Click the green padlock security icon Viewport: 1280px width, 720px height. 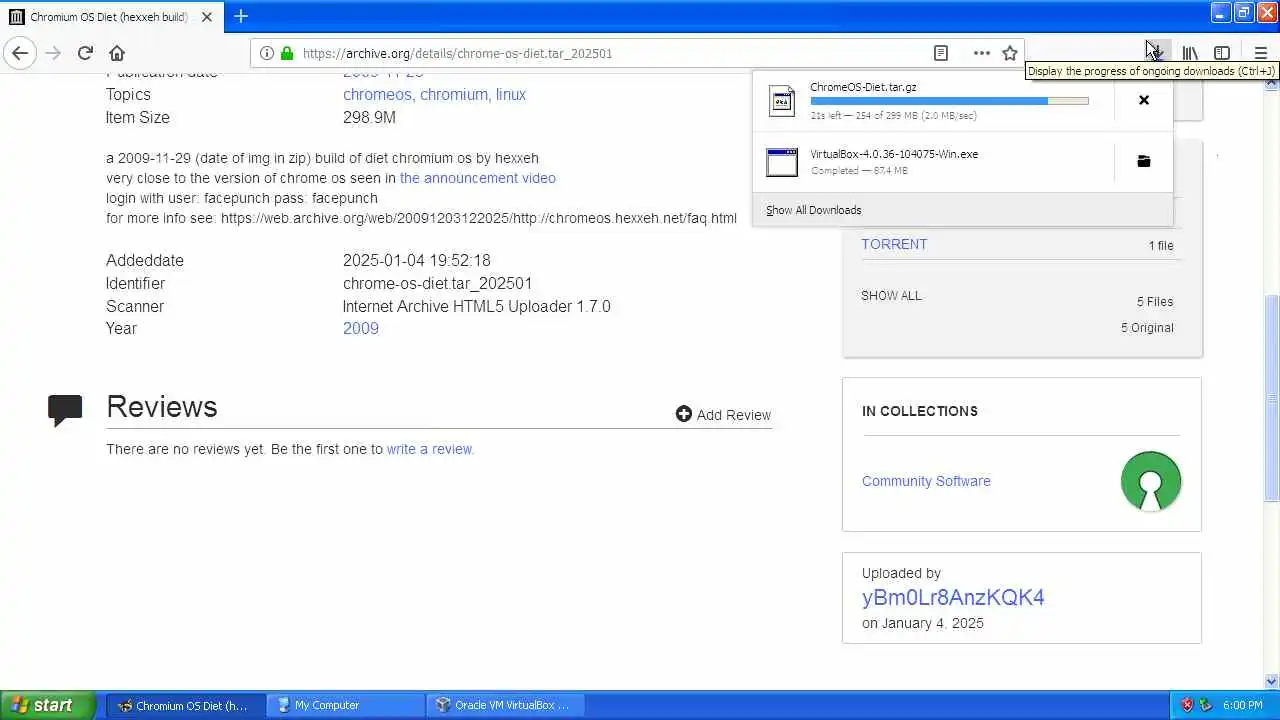click(x=287, y=53)
